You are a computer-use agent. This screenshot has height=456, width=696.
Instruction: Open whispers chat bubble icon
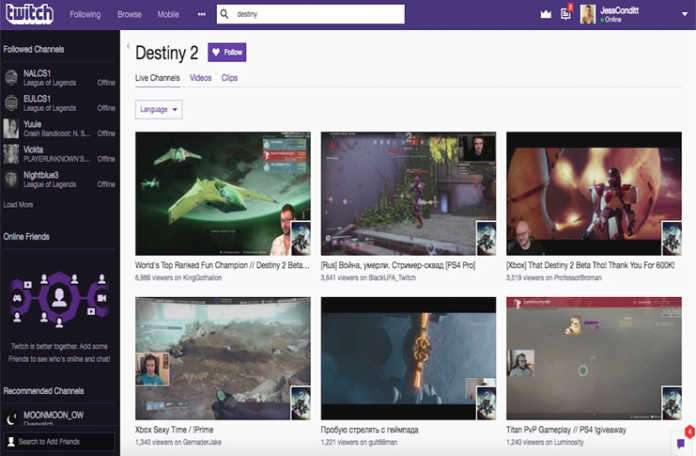pyautogui.click(x=681, y=442)
